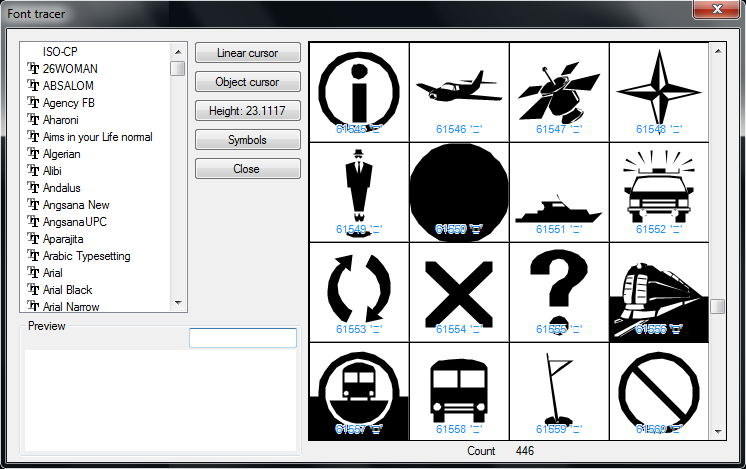Select the satellite symbol glyph

(559, 86)
